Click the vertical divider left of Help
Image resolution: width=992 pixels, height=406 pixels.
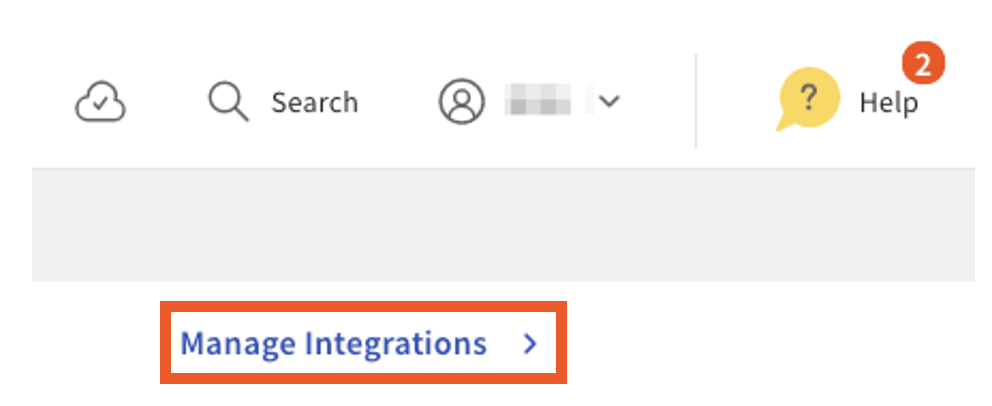(x=696, y=101)
